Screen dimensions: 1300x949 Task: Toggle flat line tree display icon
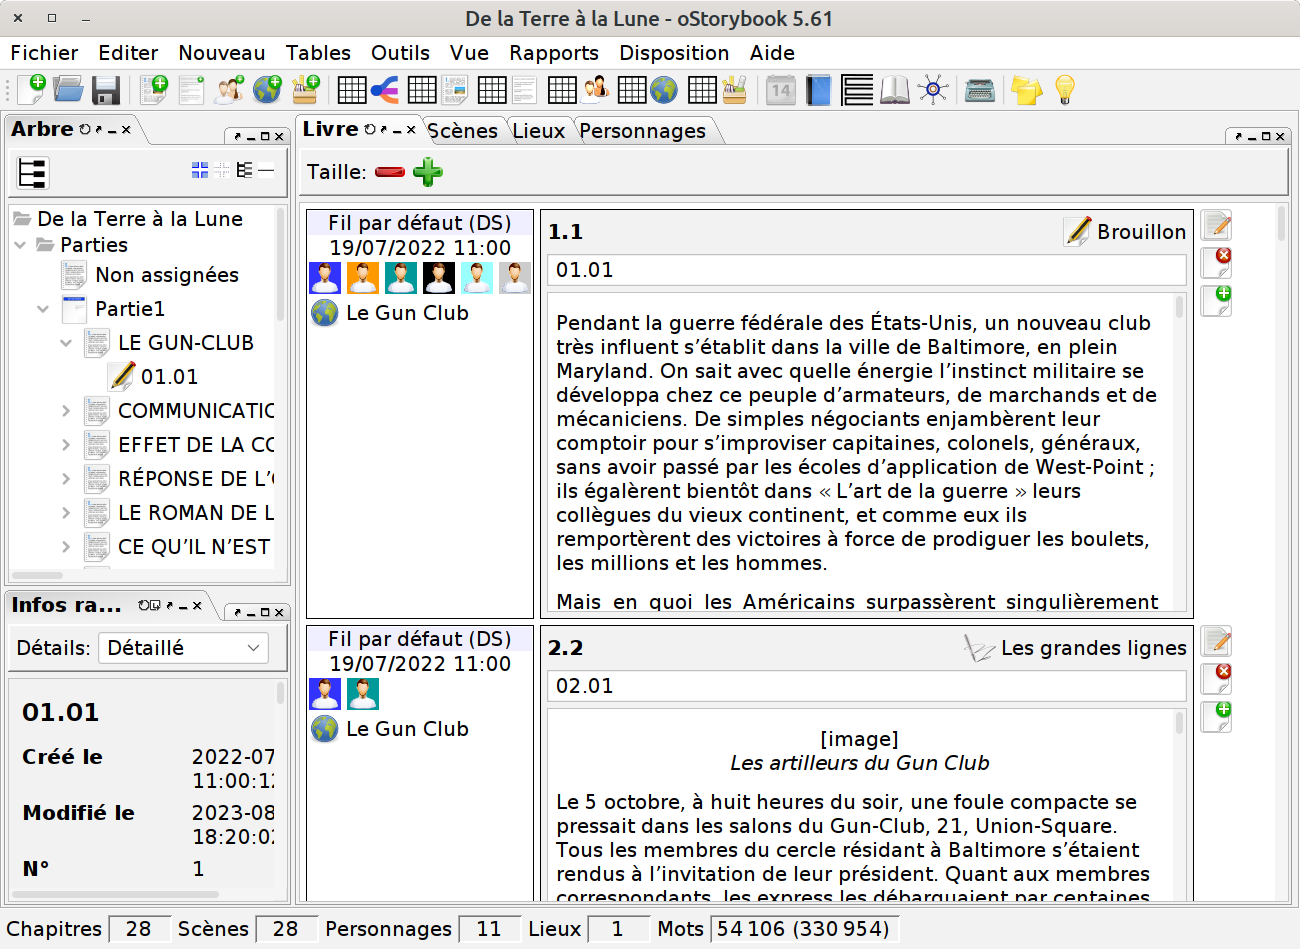click(x=266, y=171)
